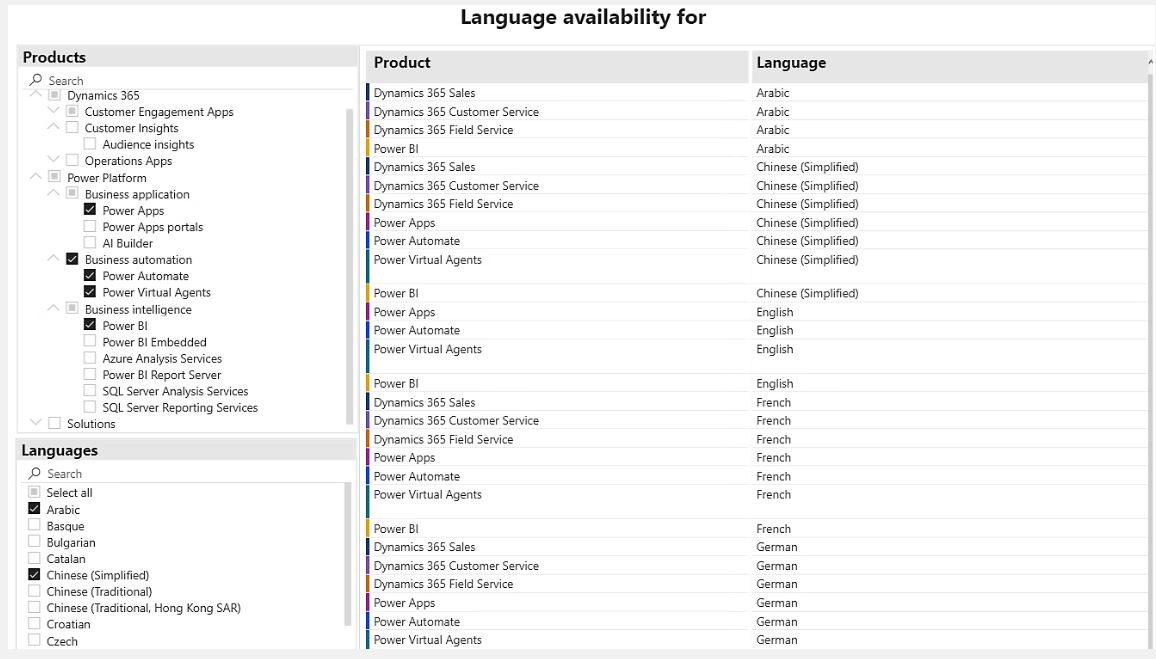This screenshot has width=1156, height=659.
Task: Select Dynamics 365 Sales Arabic row
Action: (757, 93)
